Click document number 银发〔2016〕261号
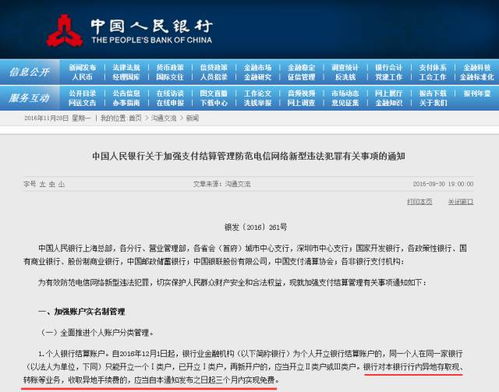Viewport: 499px width, 392px height. [255, 227]
